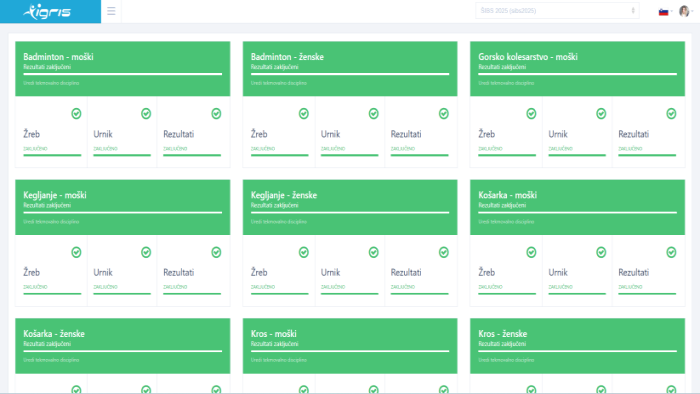700x394 pixels.
Task: Click 'Uredi tekmovalno disciplino' under Kegljanje - moški
Action: 51,221
